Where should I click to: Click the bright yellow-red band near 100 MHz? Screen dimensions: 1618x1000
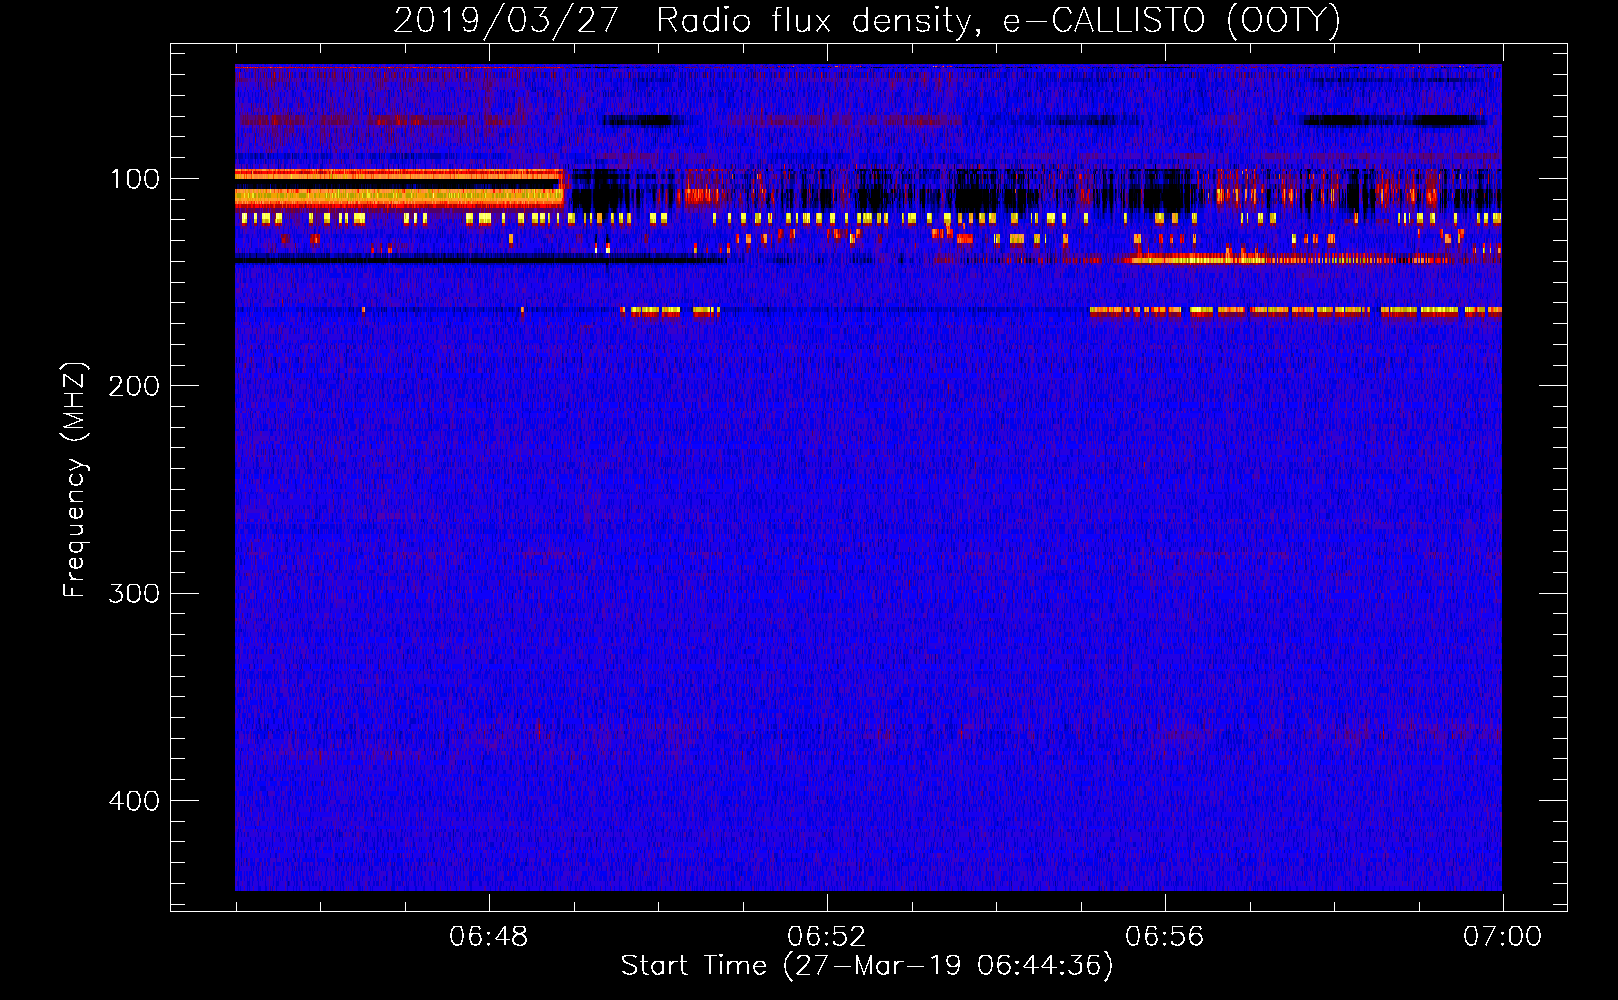pos(400,188)
